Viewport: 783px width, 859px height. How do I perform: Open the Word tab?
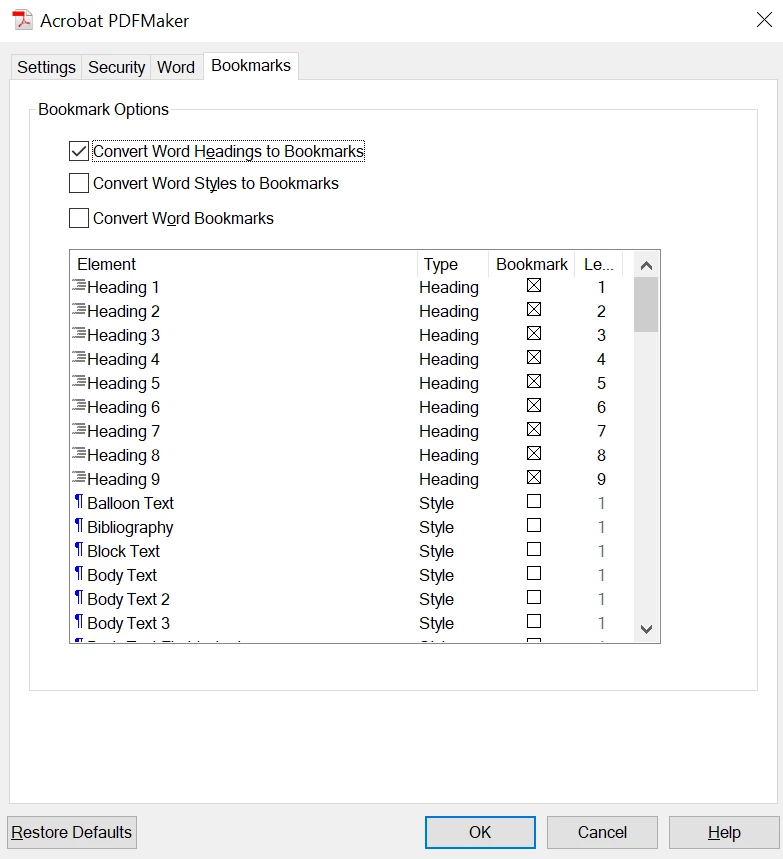click(x=176, y=67)
